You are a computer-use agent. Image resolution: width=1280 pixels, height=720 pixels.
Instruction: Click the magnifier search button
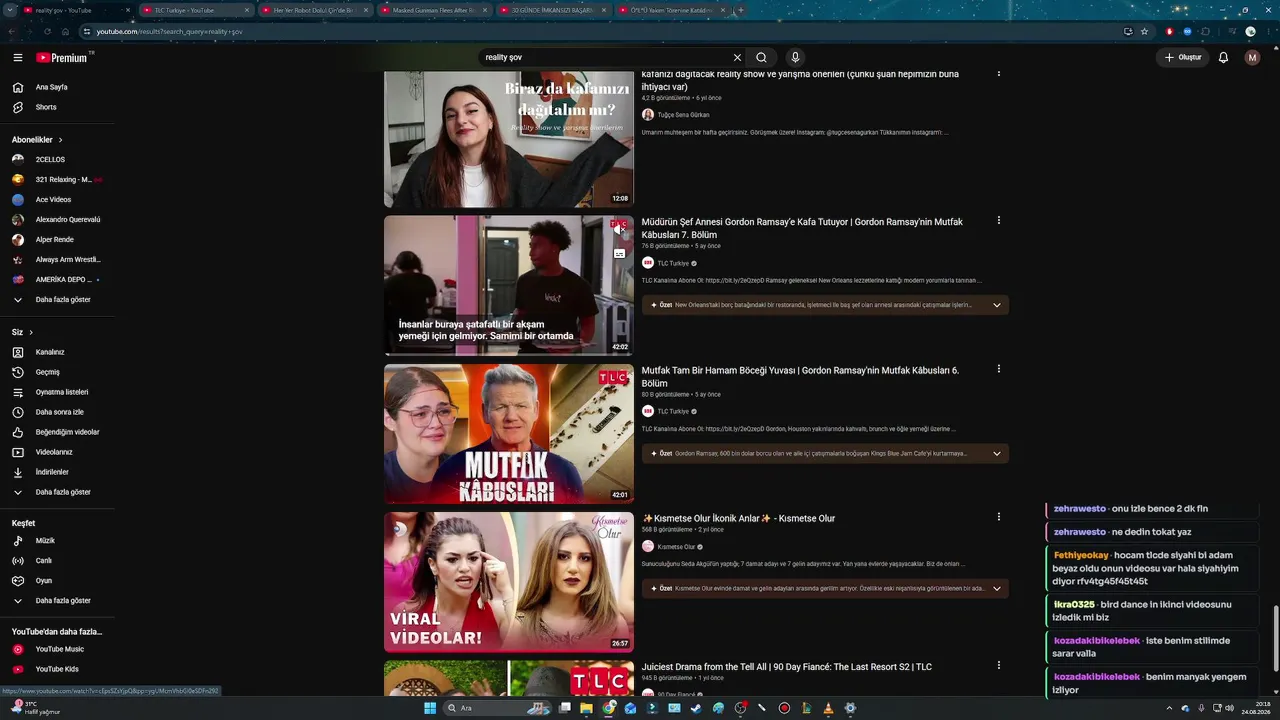(x=761, y=58)
